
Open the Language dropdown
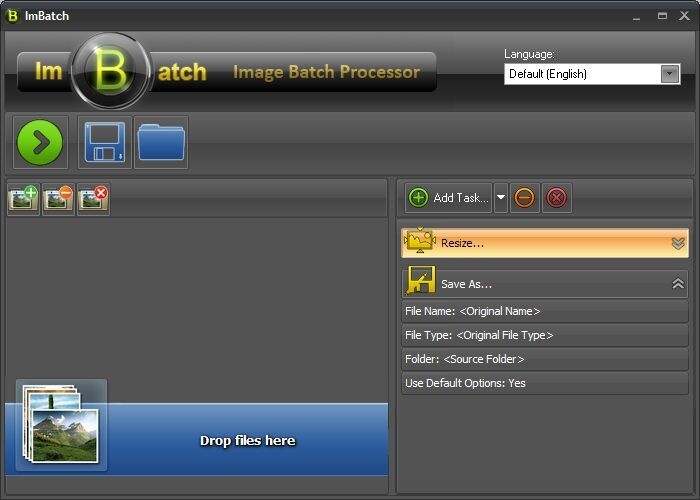click(x=593, y=74)
